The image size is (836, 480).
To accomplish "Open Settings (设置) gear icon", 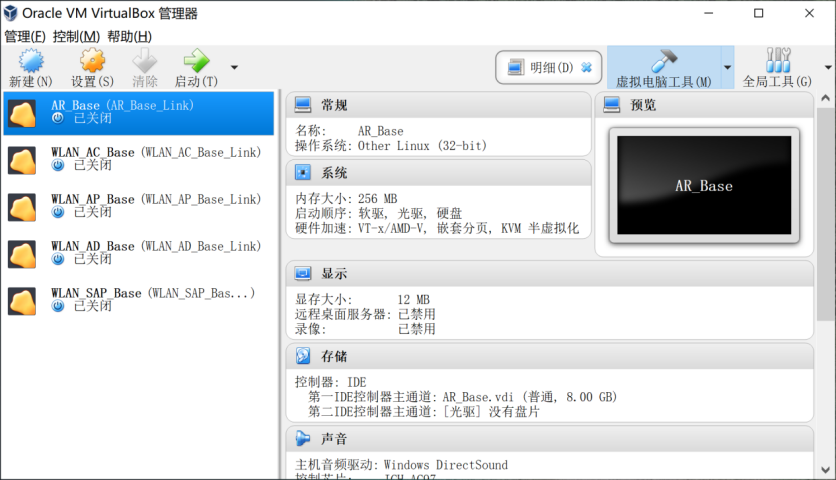I will point(92,61).
